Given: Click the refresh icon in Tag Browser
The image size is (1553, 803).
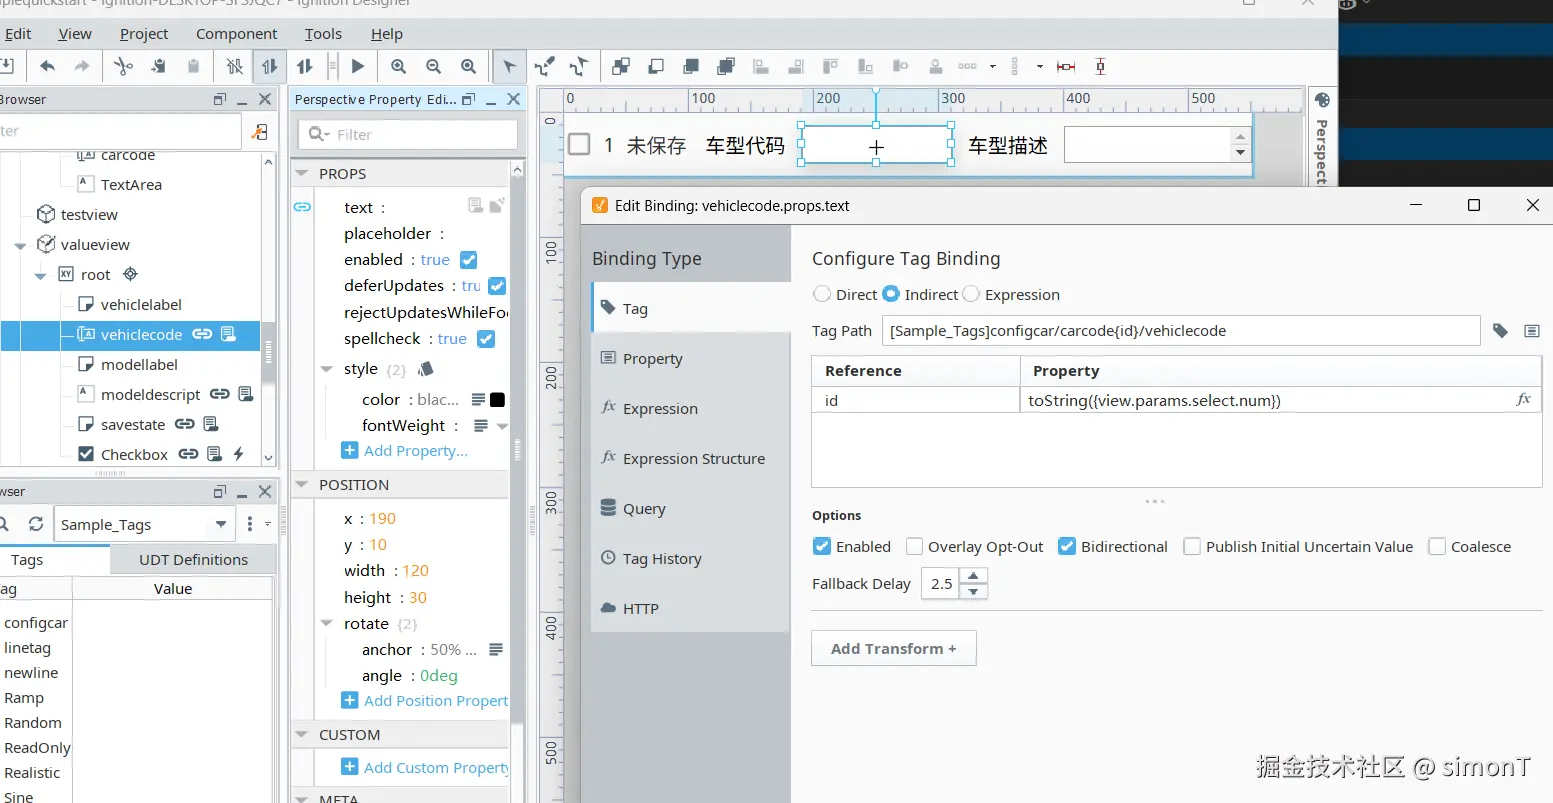Looking at the screenshot, I should tap(36, 524).
